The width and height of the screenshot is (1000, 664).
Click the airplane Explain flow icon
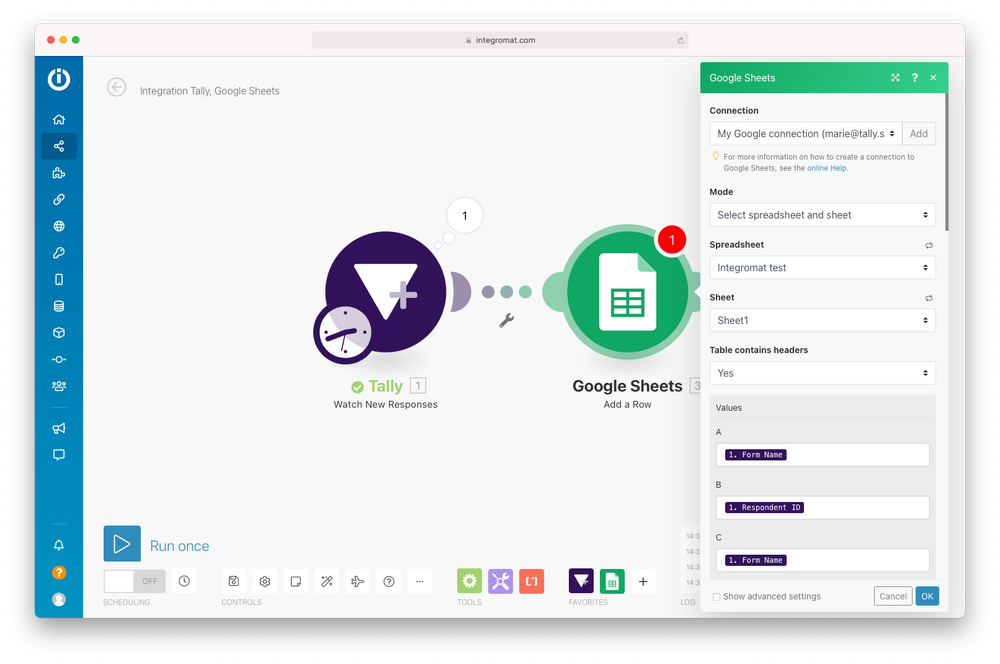(x=358, y=581)
